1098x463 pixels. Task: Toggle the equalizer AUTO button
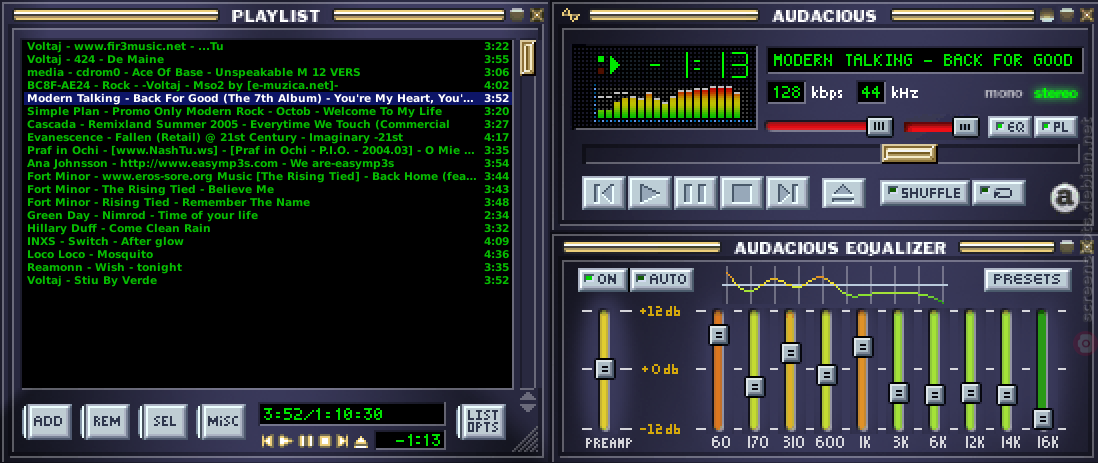[x=662, y=279]
